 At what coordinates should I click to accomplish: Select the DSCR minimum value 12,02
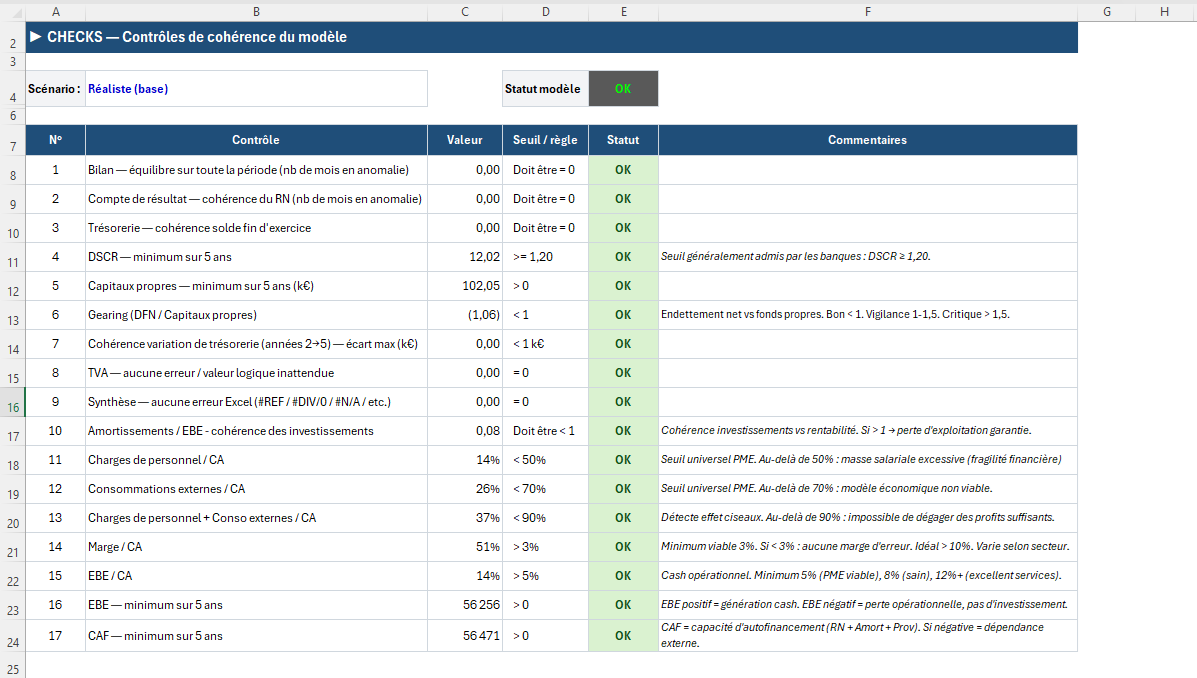pyautogui.click(x=465, y=256)
